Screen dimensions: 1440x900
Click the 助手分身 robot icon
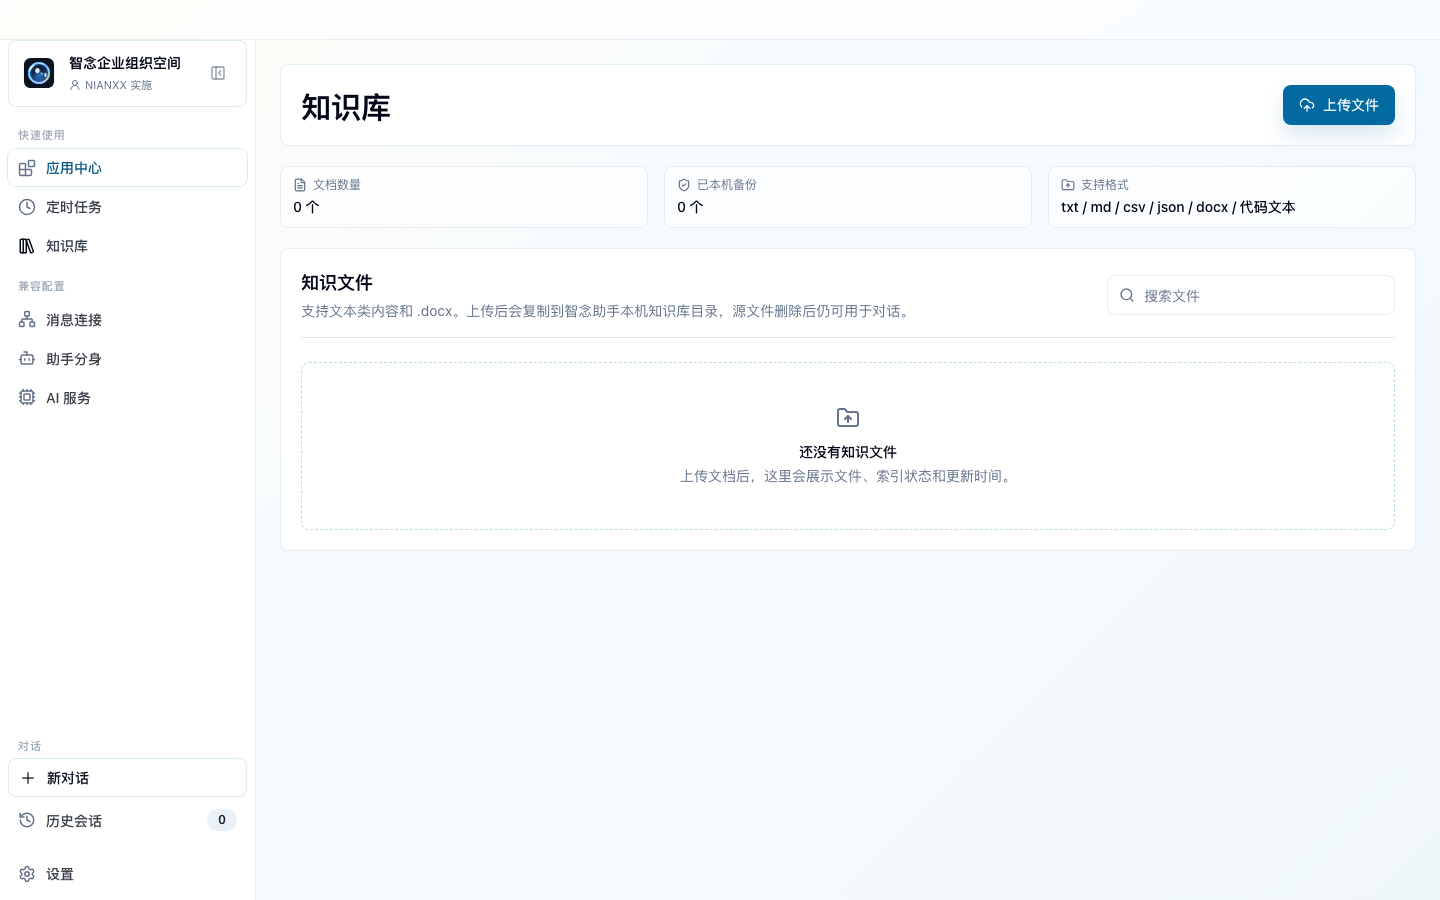pos(27,359)
